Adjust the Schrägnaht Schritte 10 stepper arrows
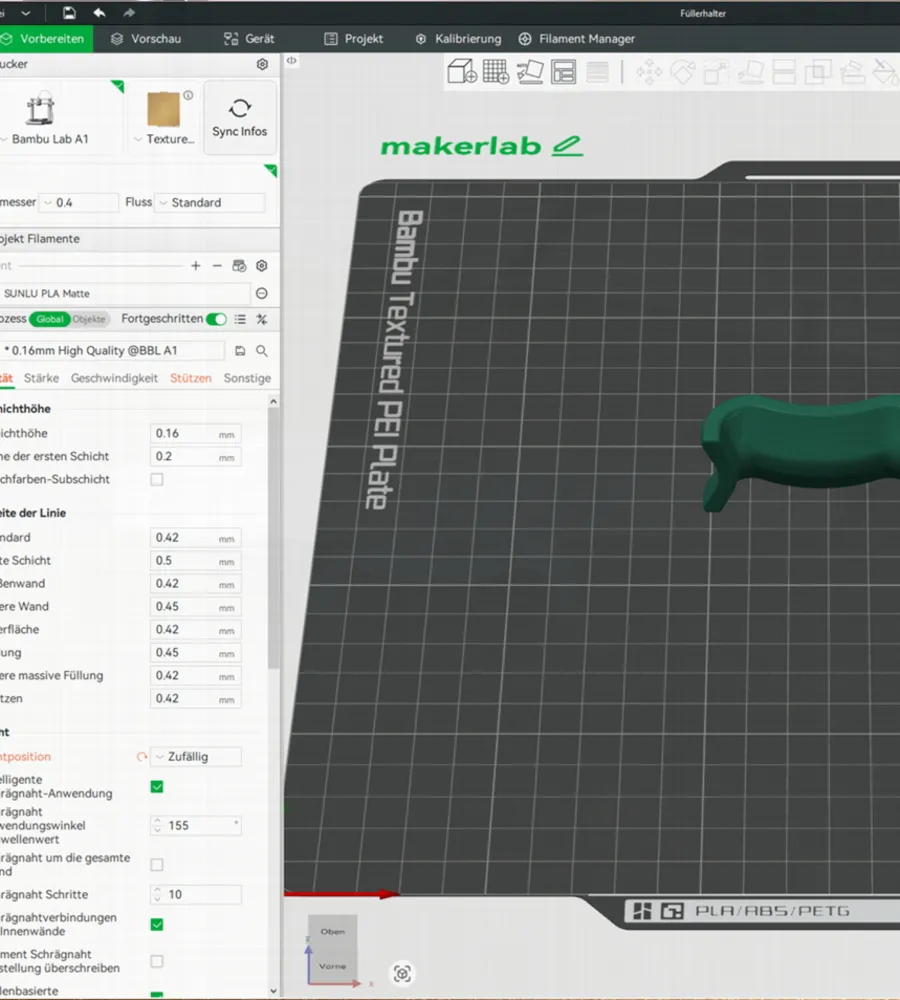The image size is (900, 1000). 158,894
